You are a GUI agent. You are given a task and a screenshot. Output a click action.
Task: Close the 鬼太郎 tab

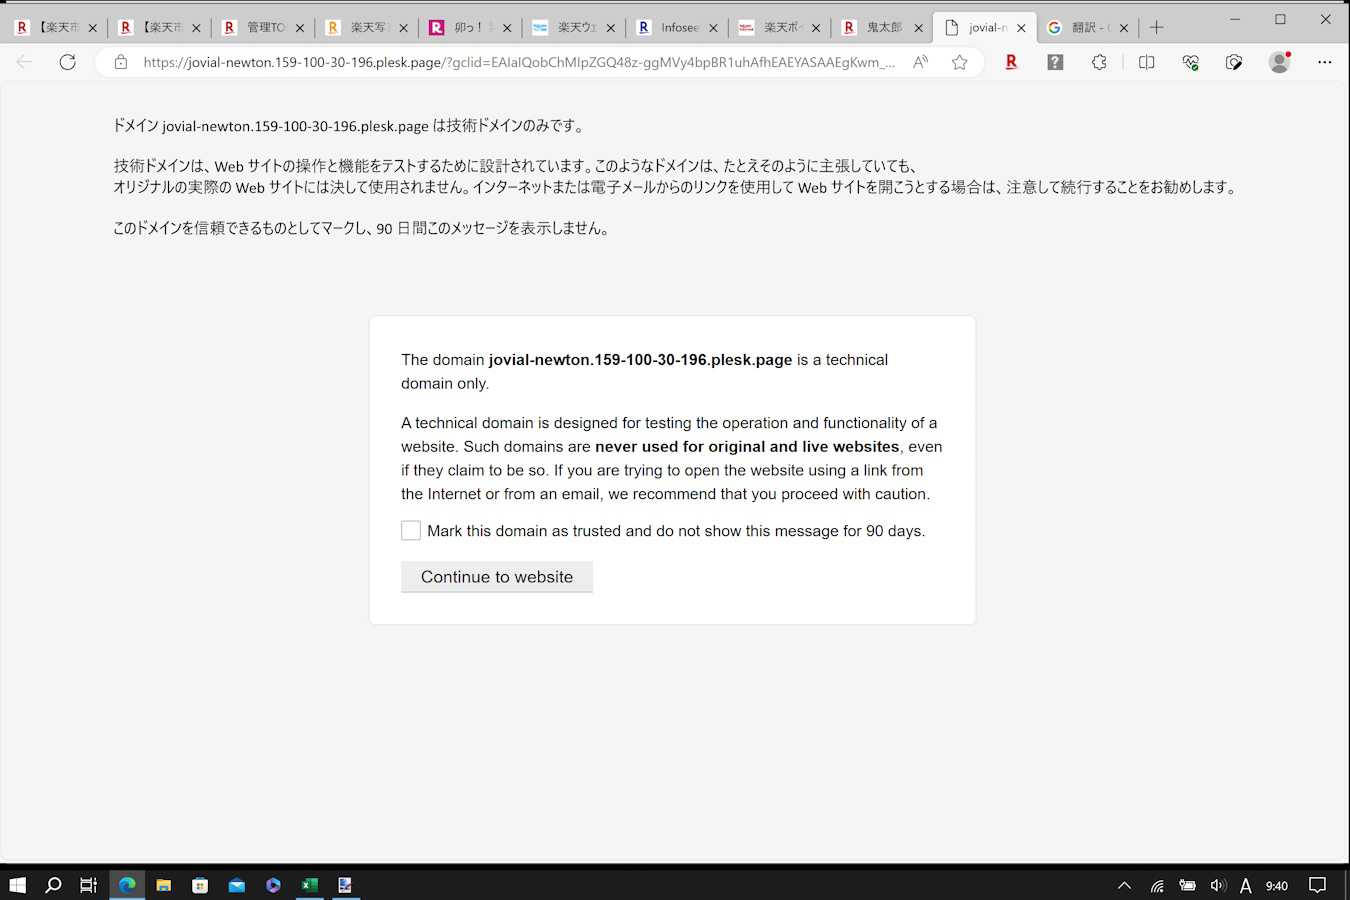(x=919, y=28)
